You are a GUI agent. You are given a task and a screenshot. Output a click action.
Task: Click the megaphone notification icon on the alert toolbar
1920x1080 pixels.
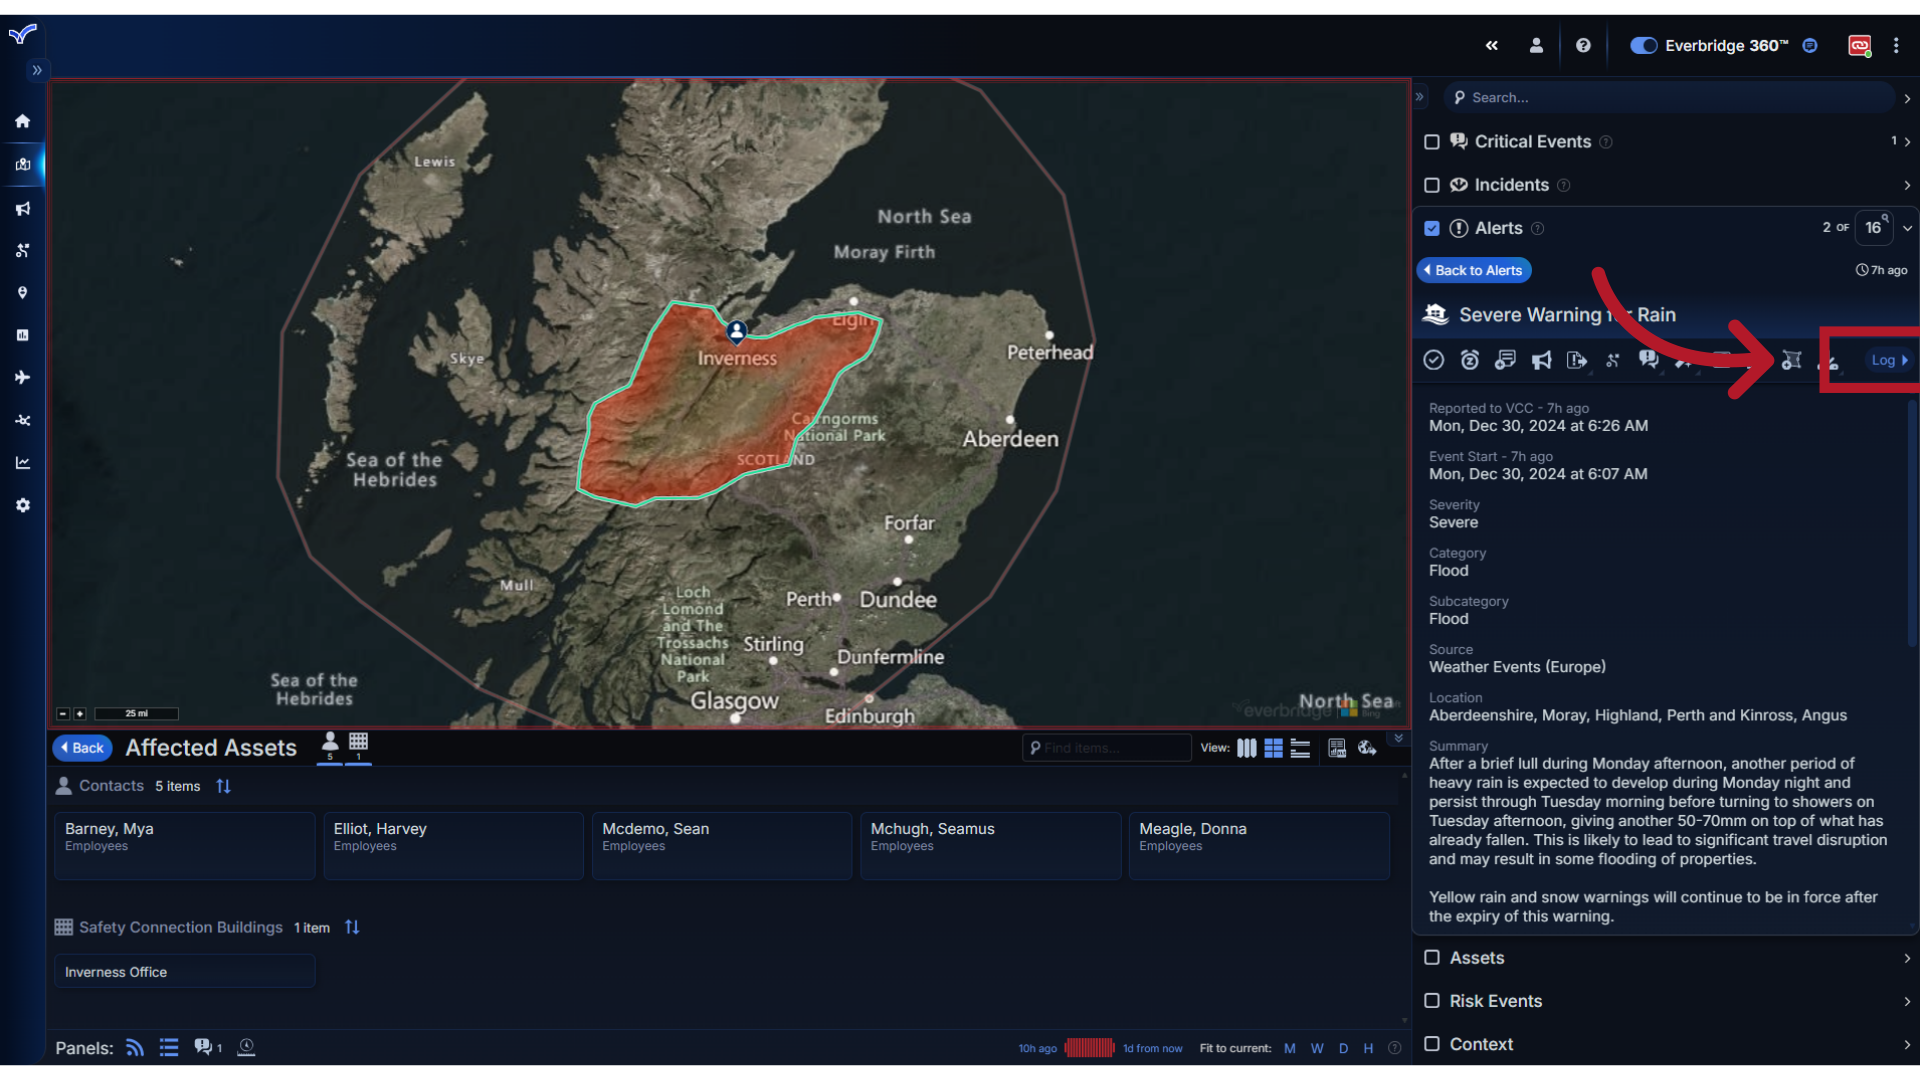click(1541, 360)
